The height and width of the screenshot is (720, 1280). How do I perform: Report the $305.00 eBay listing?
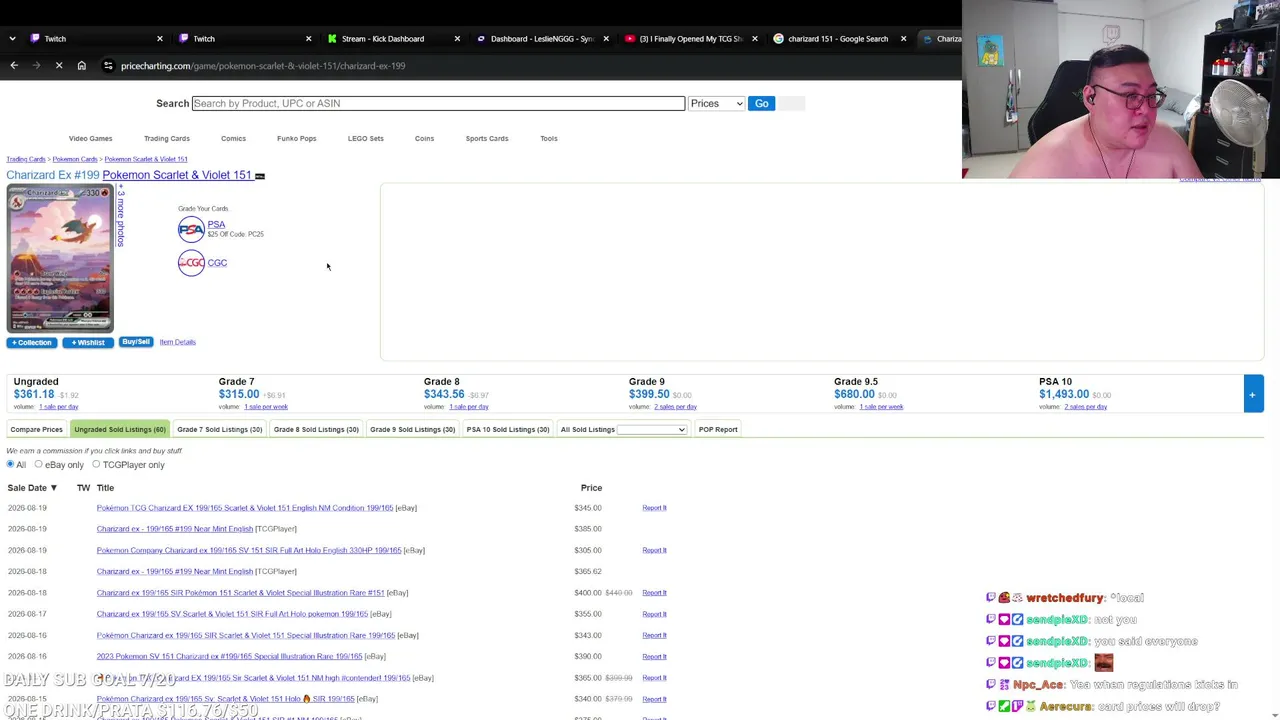[x=654, y=551]
